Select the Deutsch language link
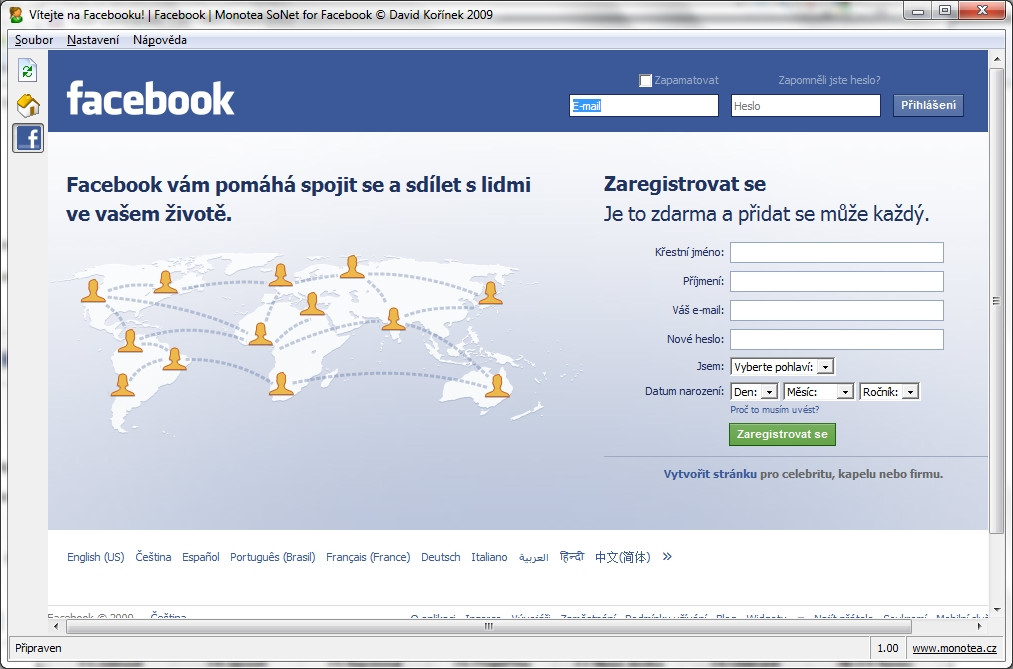Image resolution: width=1013 pixels, height=669 pixels. [441, 557]
